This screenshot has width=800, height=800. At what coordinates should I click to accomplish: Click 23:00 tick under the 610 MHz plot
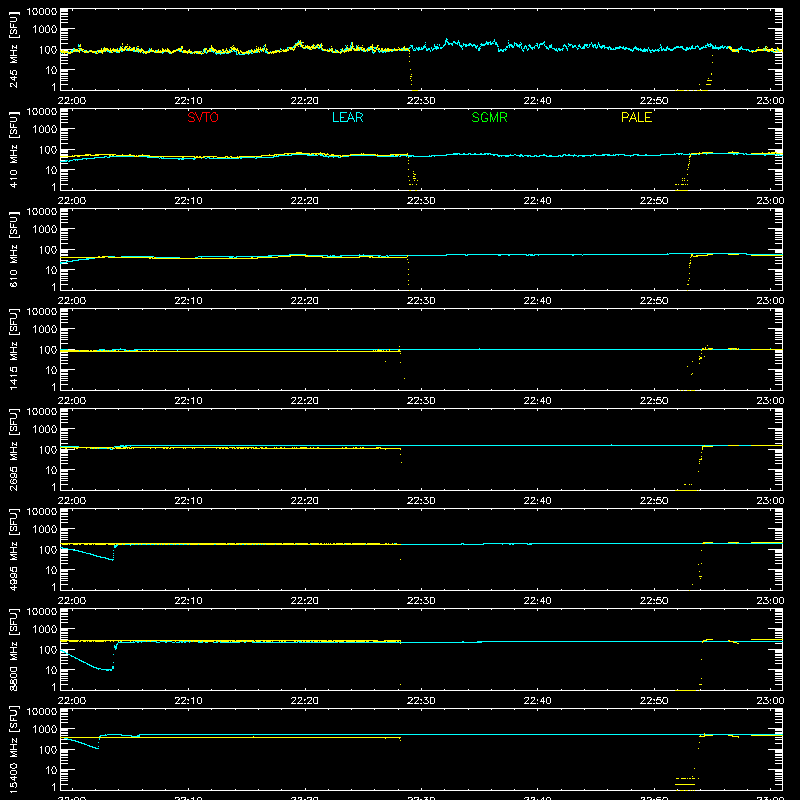770,301
